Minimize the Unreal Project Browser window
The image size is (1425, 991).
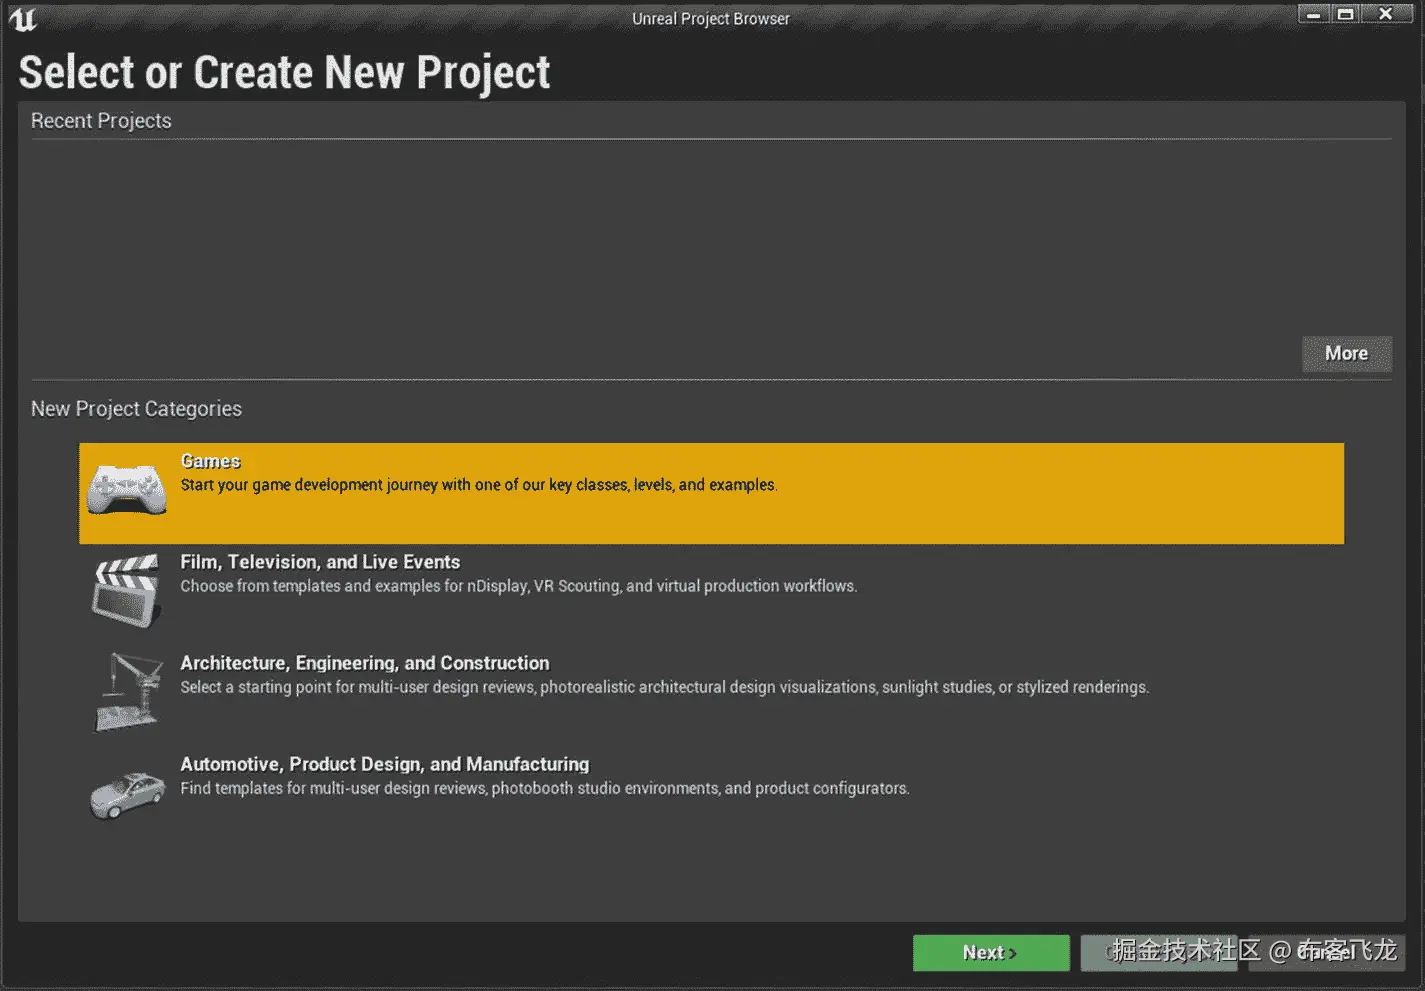1314,14
